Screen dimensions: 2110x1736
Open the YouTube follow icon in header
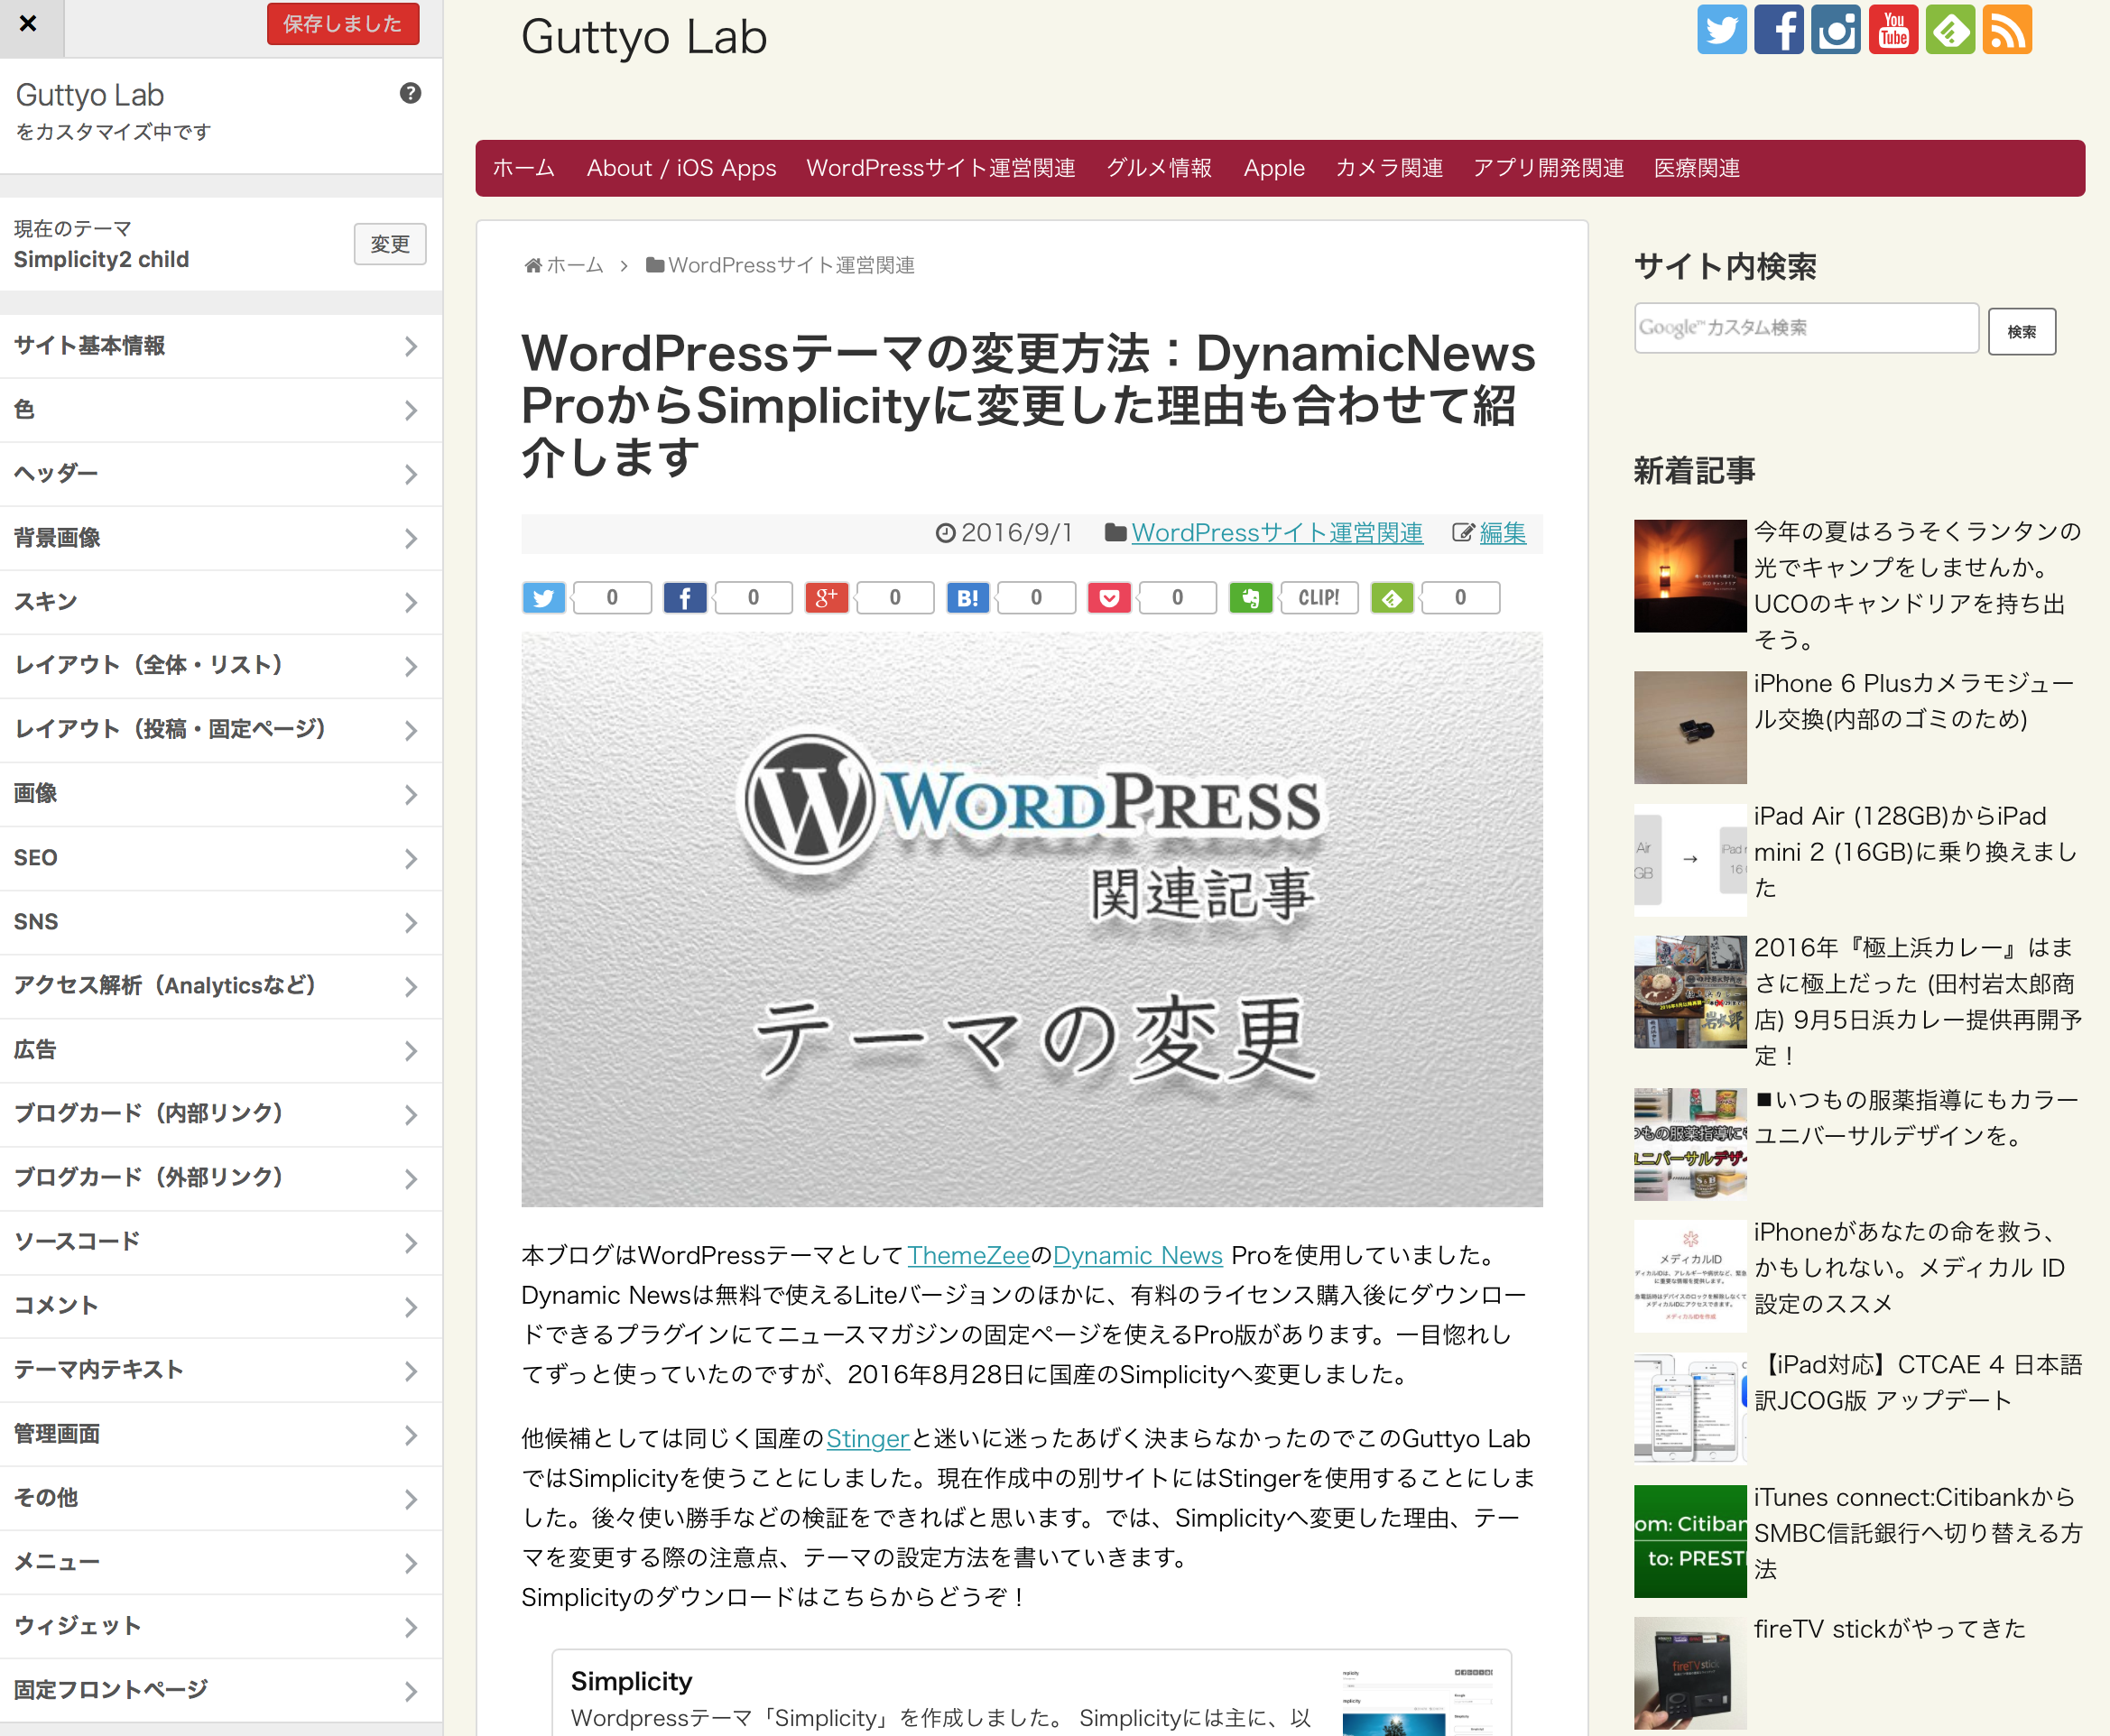tap(1893, 29)
